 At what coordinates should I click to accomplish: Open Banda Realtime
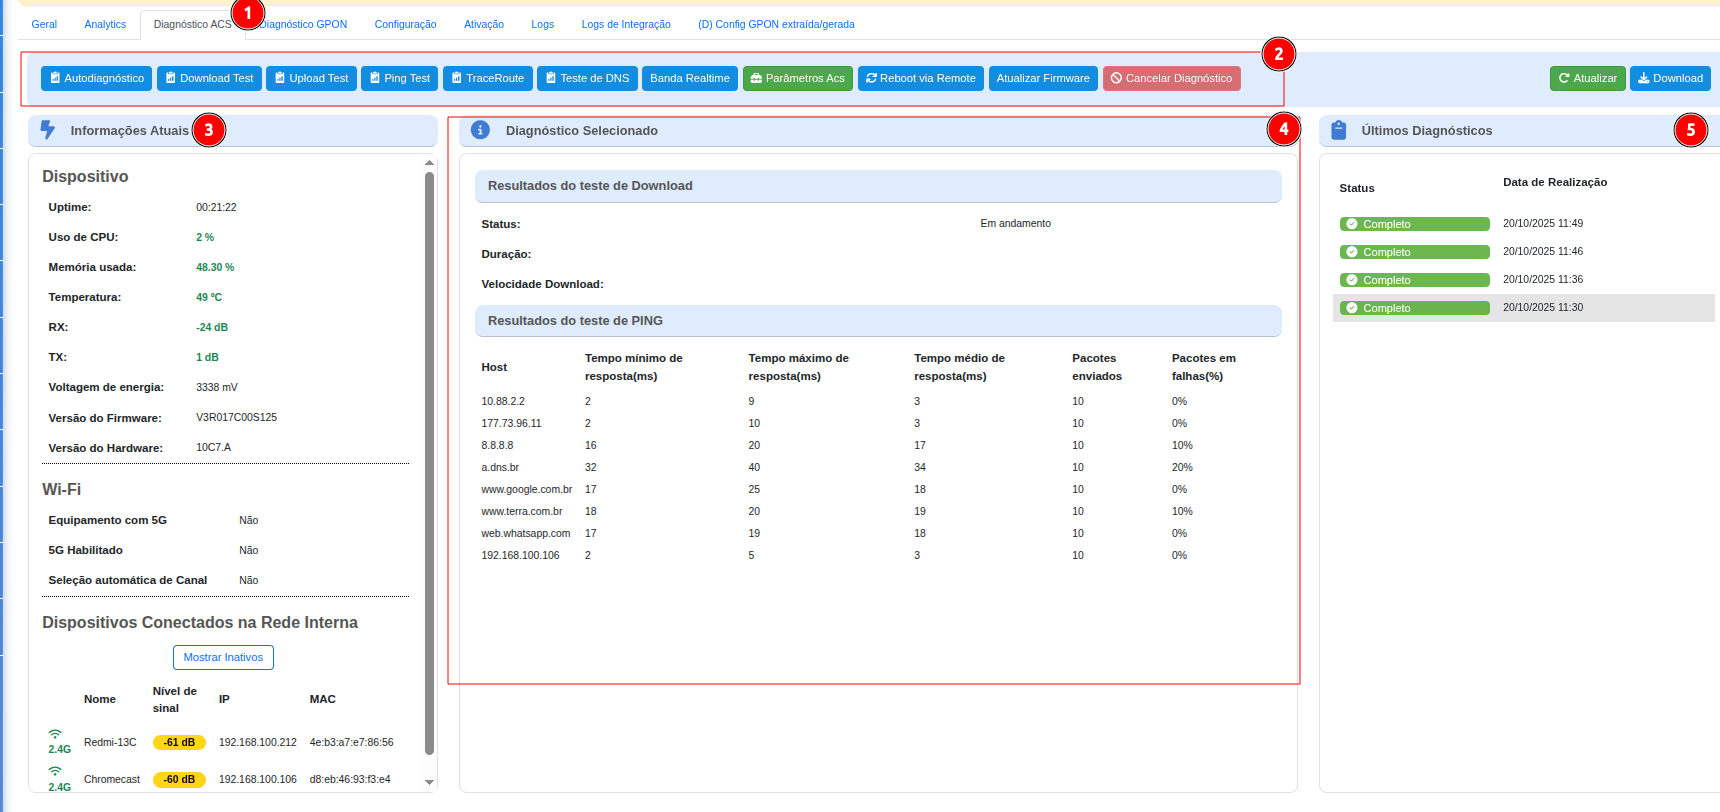[x=689, y=78]
